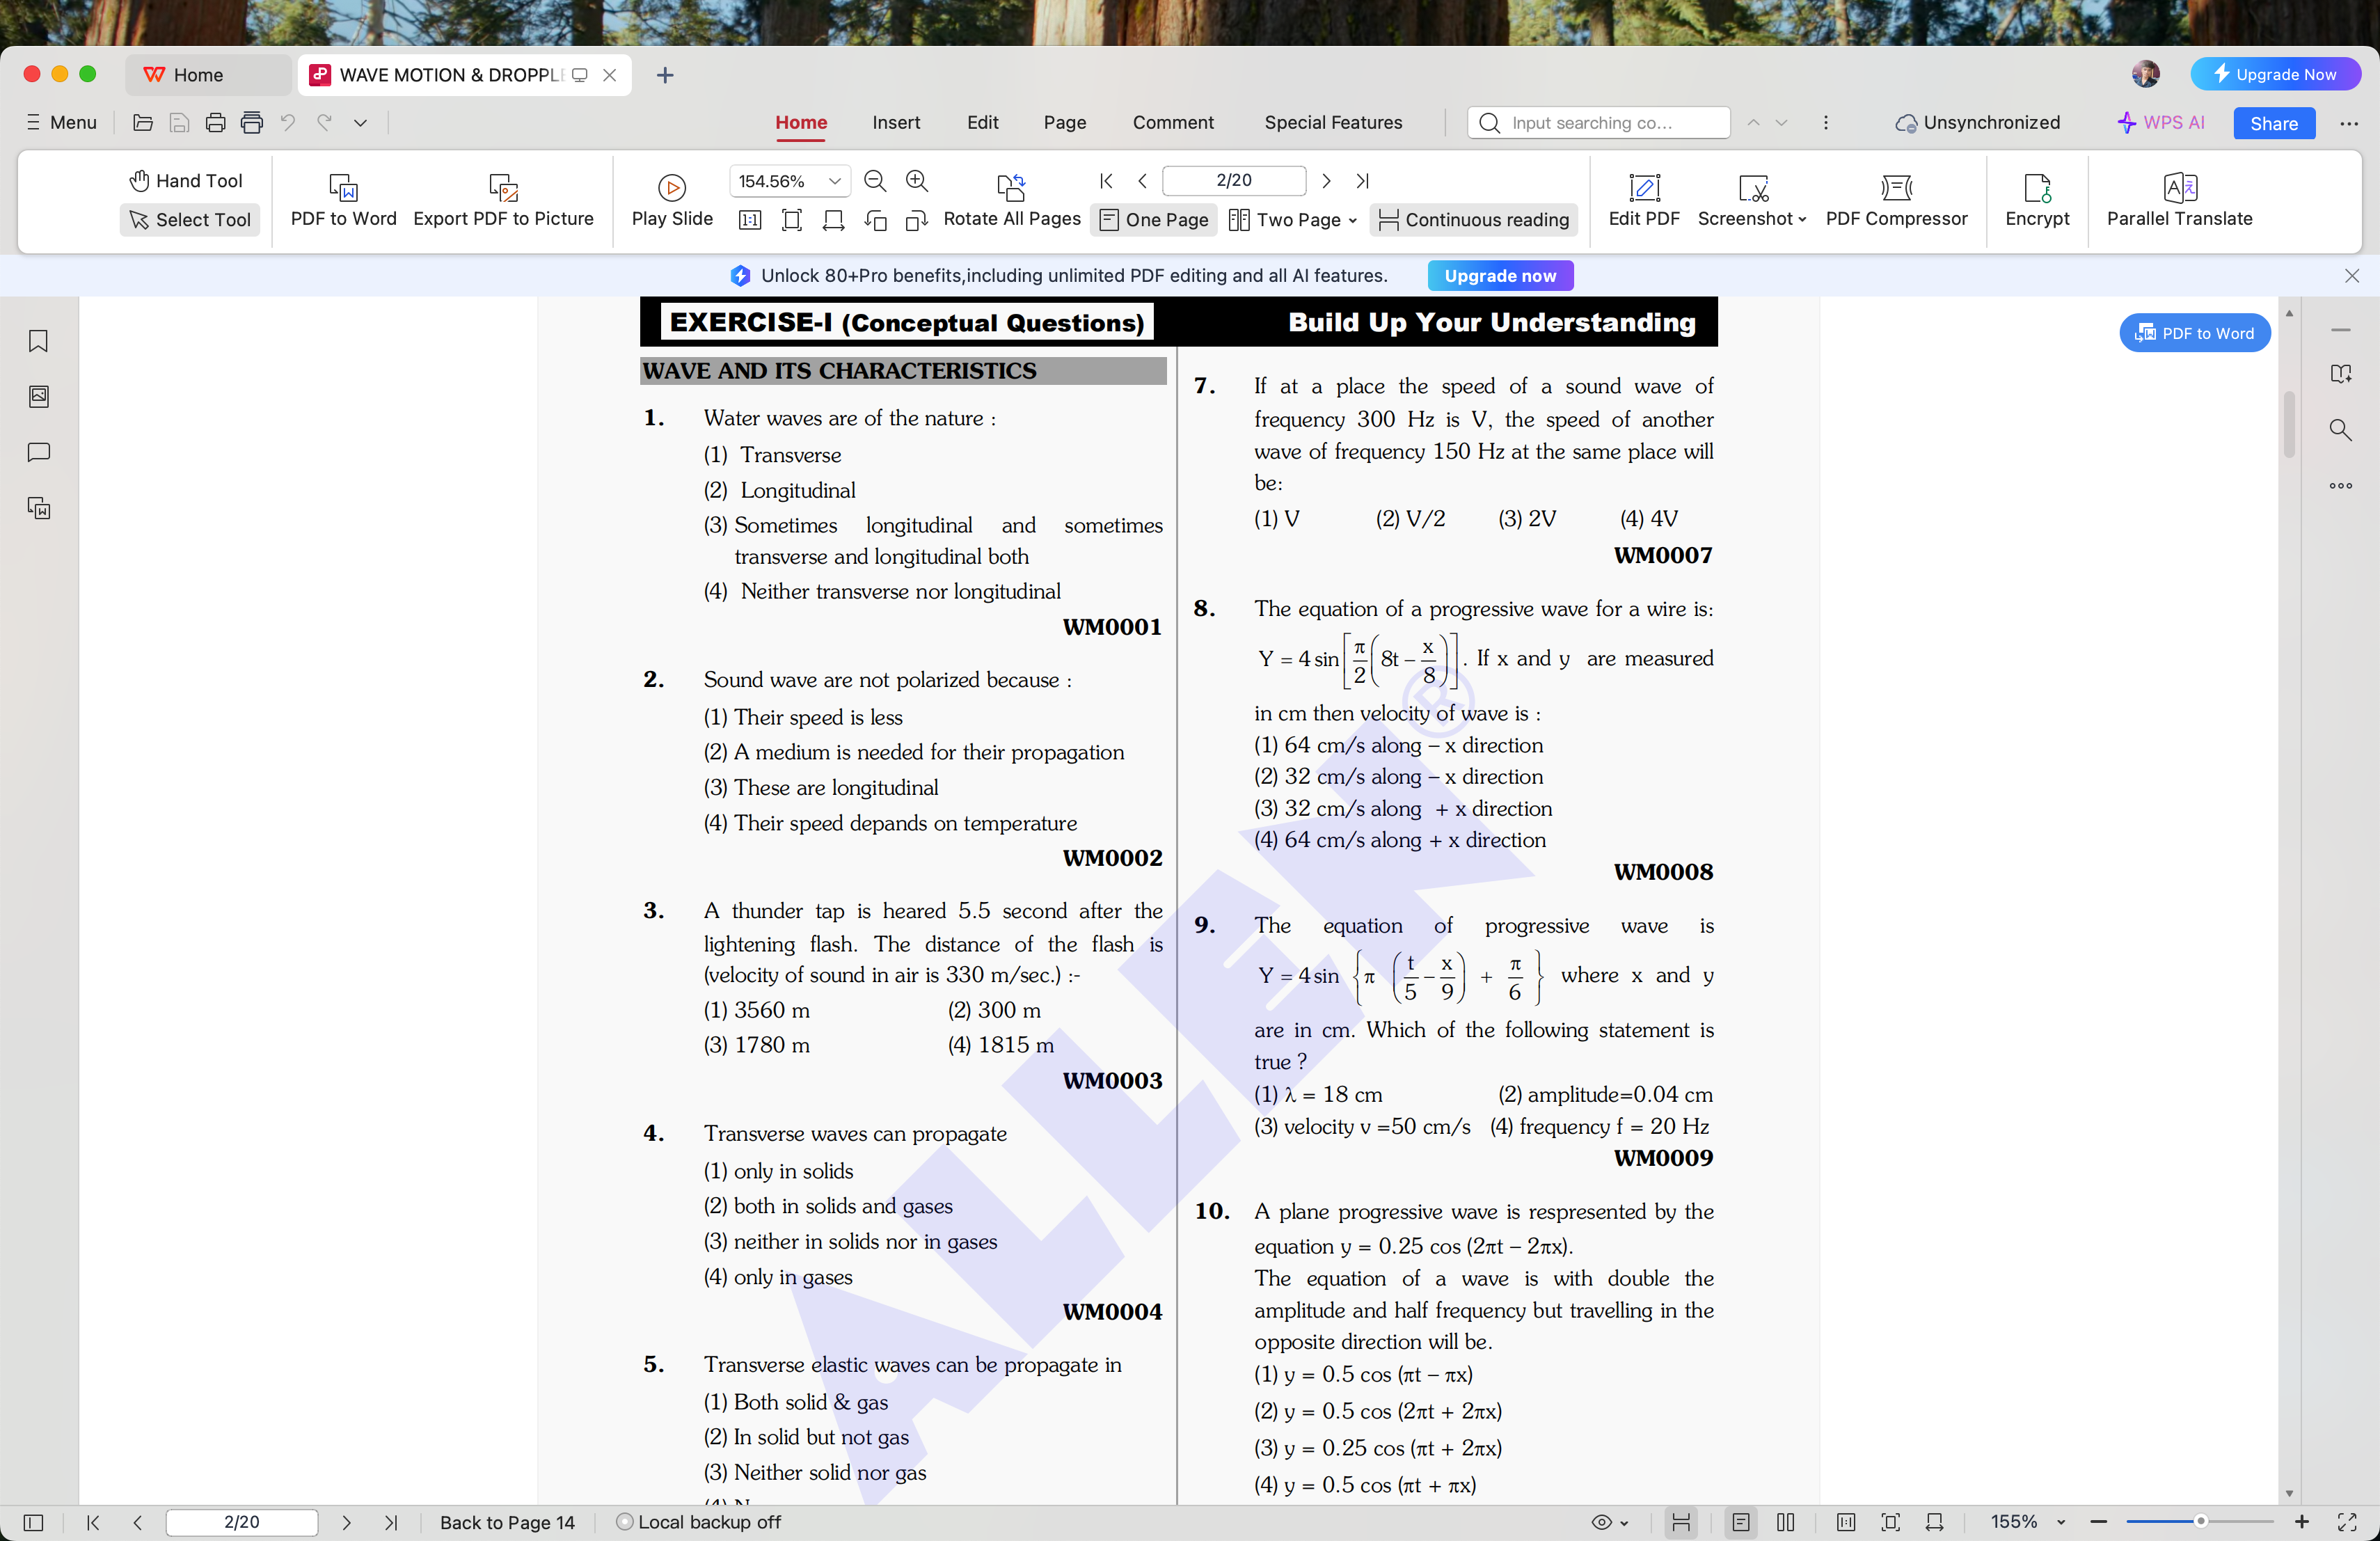
Task: Click the One Page view toggle
Action: [x=1154, y=219]
